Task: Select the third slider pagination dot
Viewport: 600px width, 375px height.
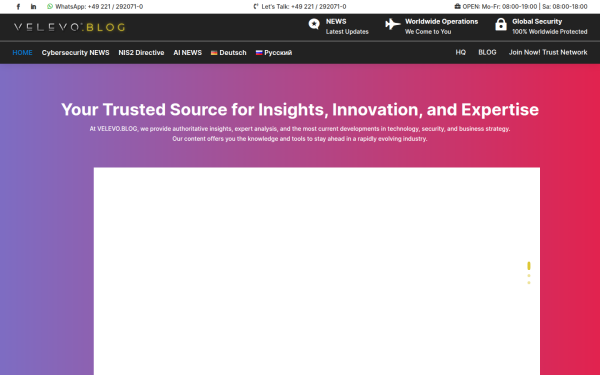Action: click(x=529, y=283)
